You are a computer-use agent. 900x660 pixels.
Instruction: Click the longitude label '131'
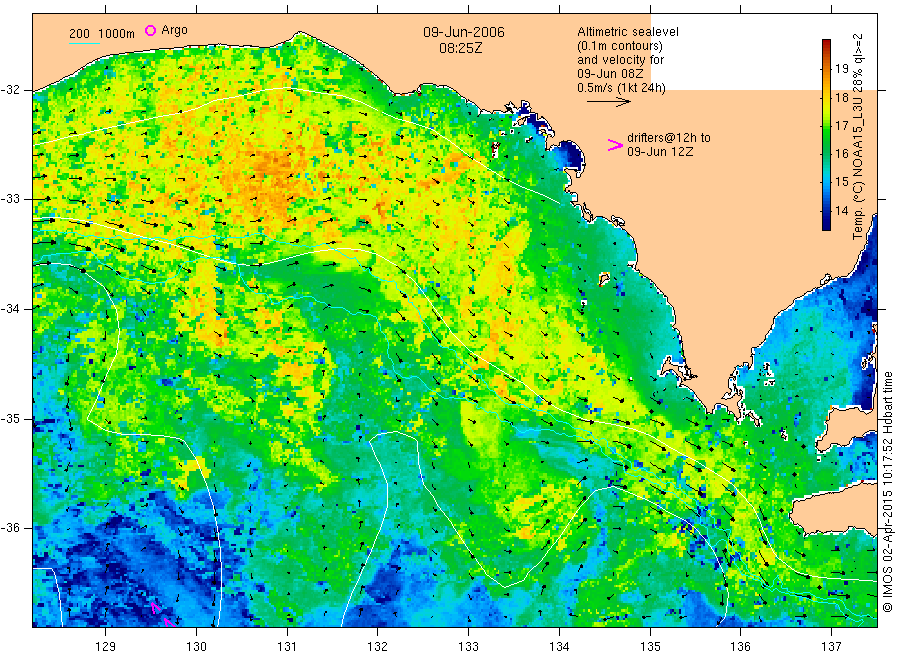[x=287, y=647]
